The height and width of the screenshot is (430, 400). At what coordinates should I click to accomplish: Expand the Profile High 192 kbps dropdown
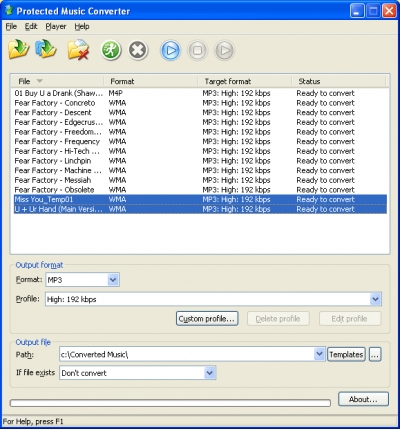coord(375,299)
